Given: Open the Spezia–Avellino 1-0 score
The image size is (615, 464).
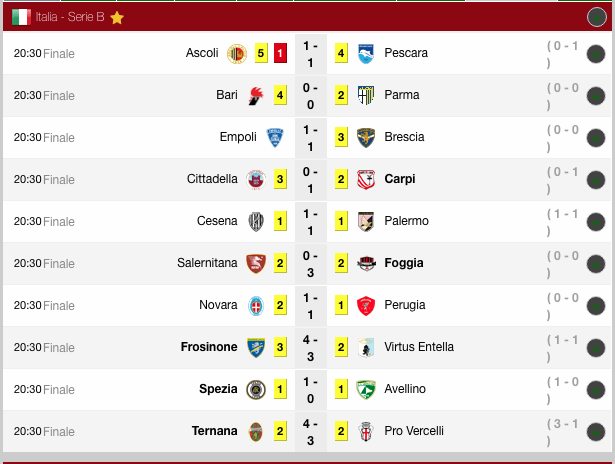Looking at the screenshot, I should (311, 389).
